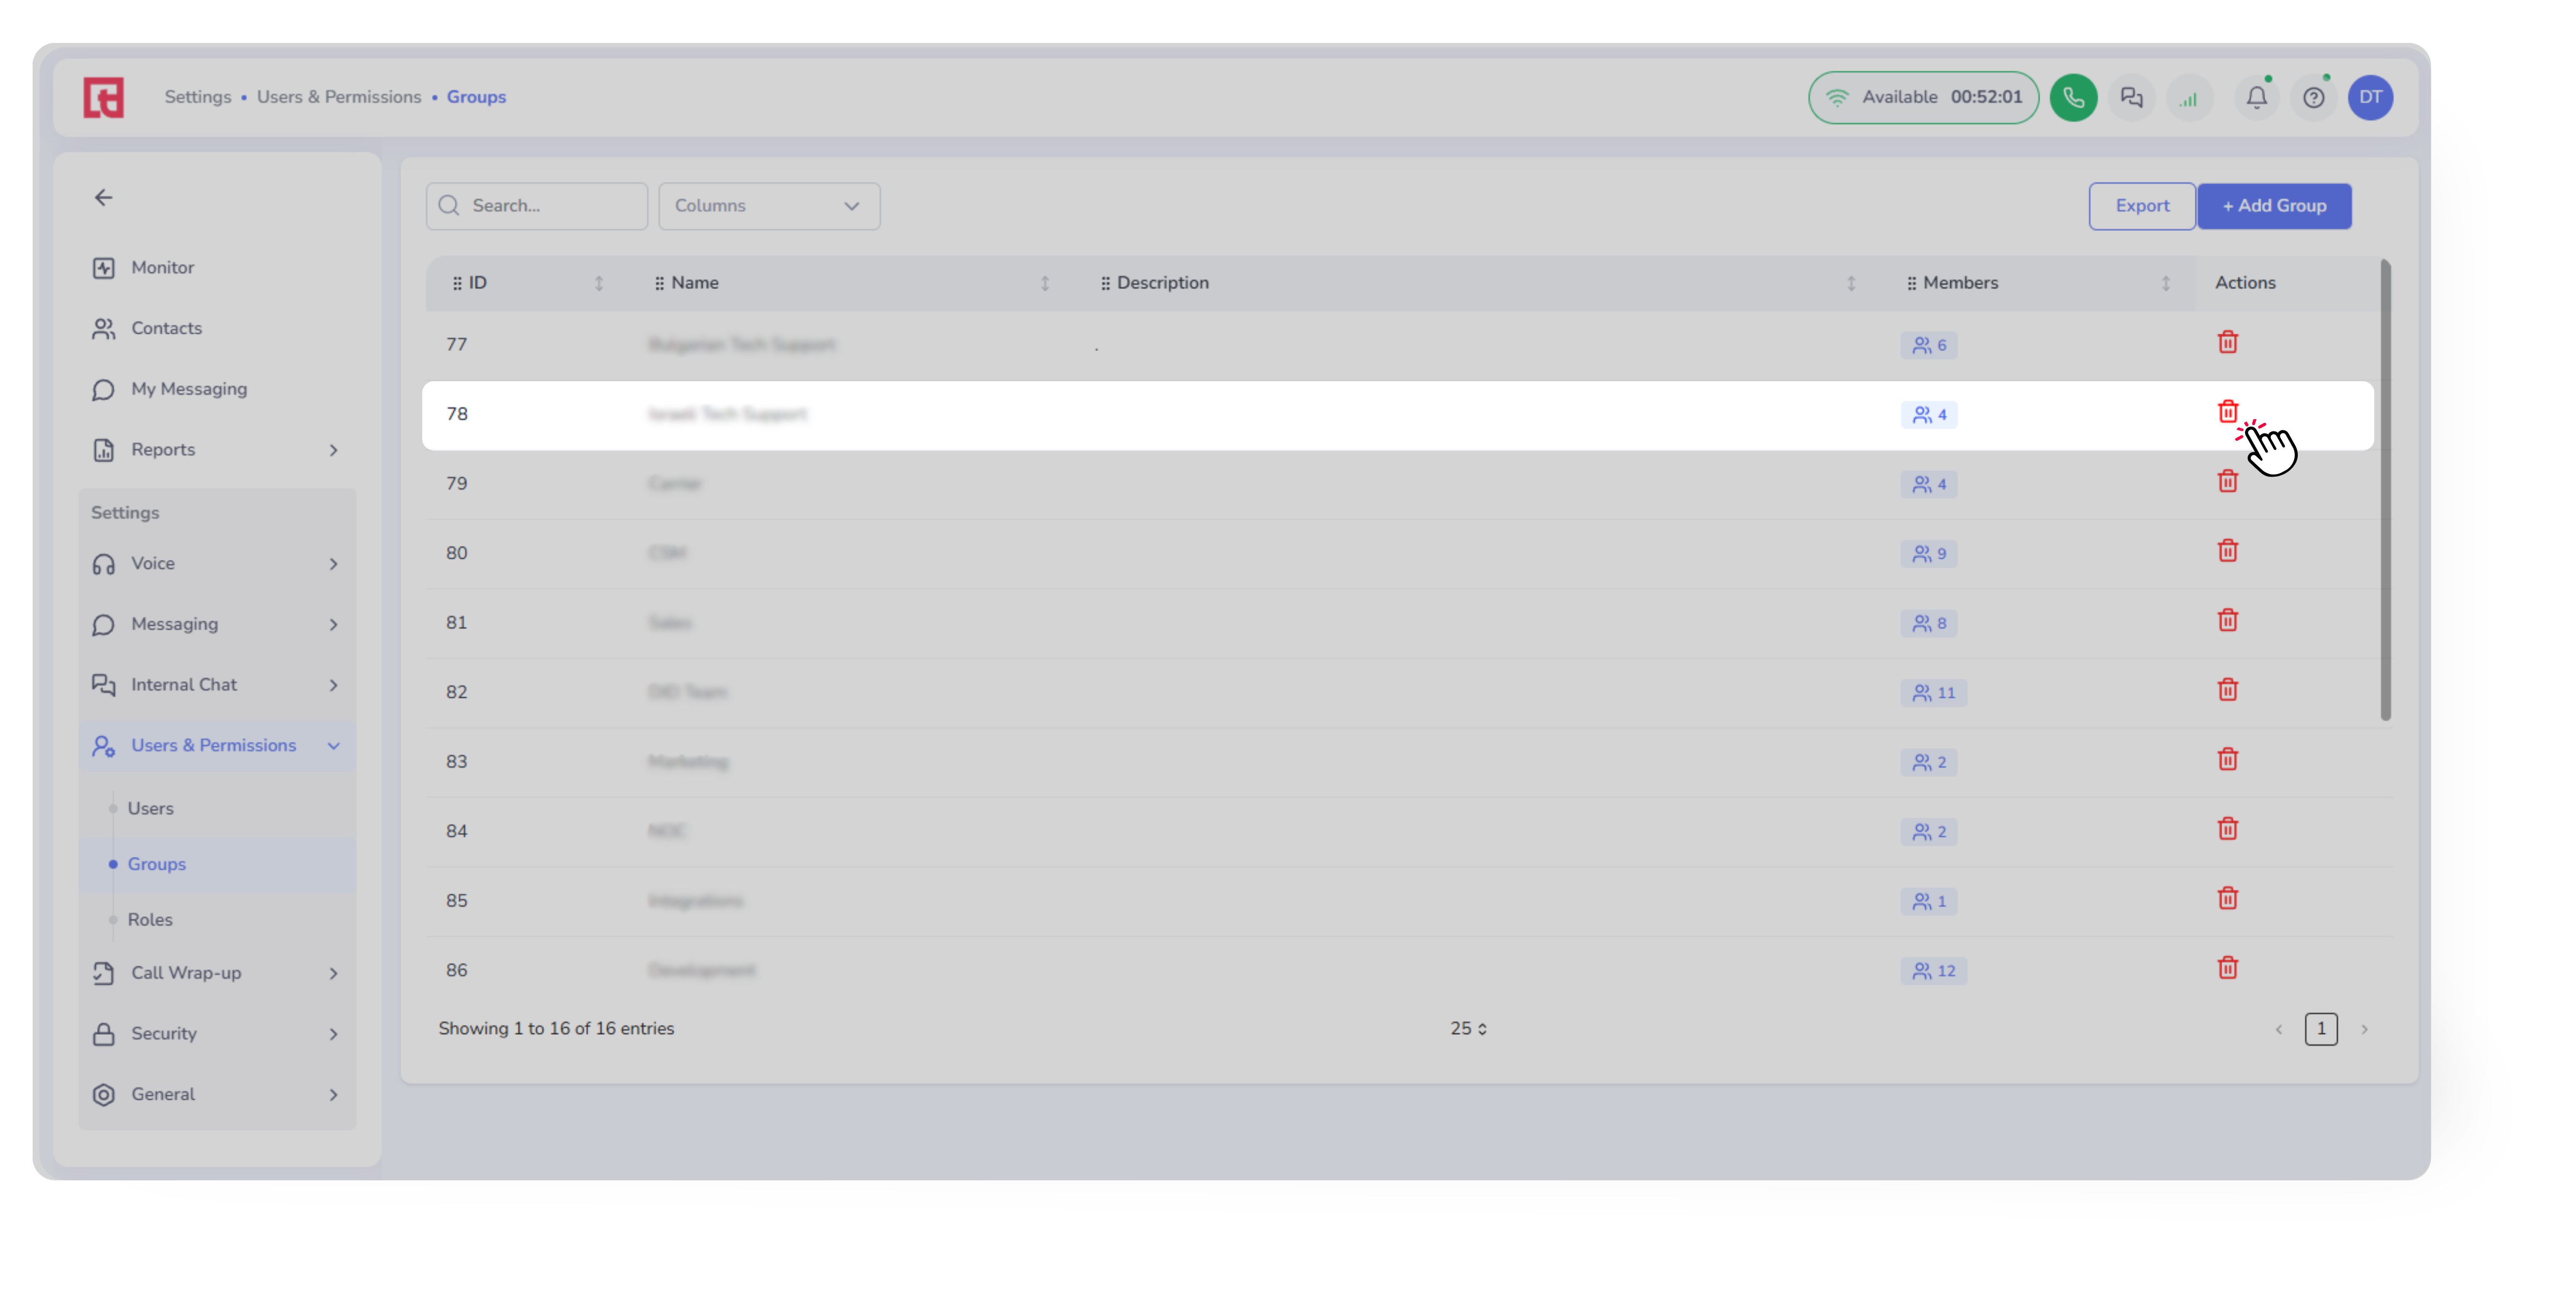Click the back arrow in sidebar
This screenshot has height=1292, width=2576.
pyautogui.click(x=104, y=198)
